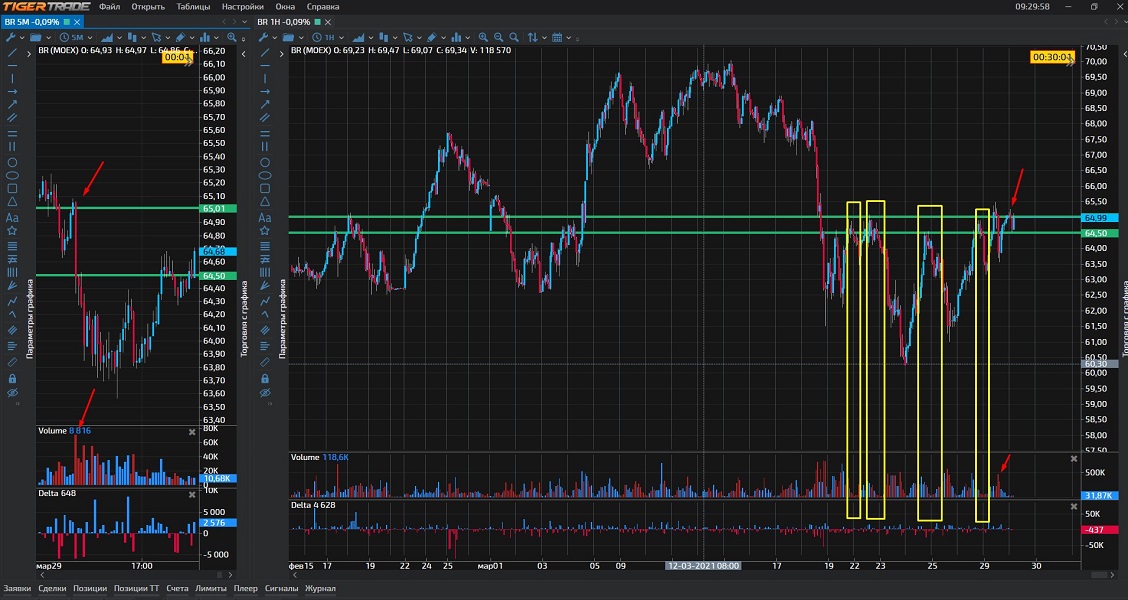Select the triangle tool in 5M drawing sidebar
The width and height of the screenshot is (1128, 600).
pos(12,202)
